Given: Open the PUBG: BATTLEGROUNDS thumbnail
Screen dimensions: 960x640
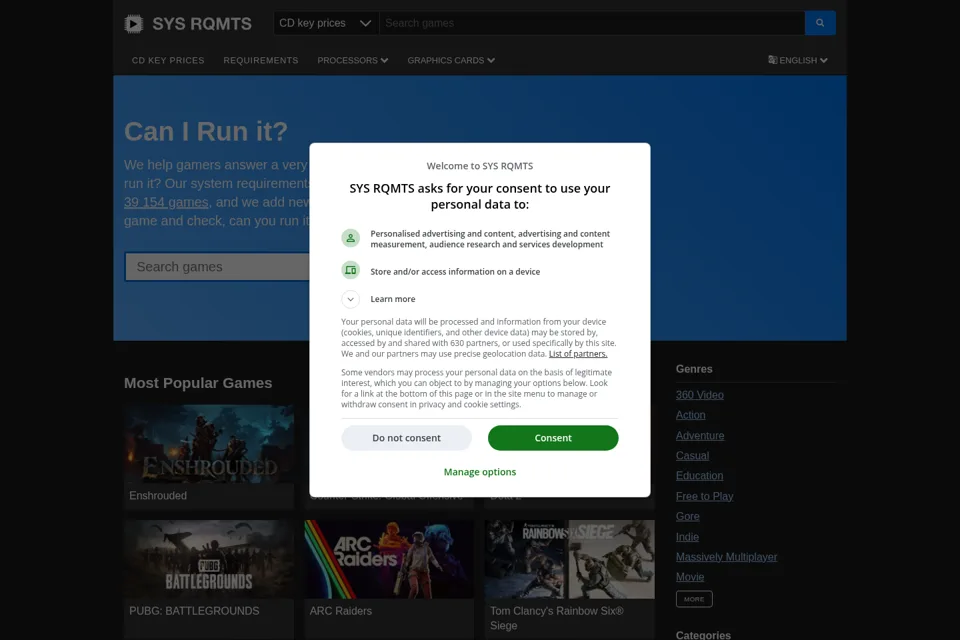Looking at the screenshot, I should [x=209, y=559].
